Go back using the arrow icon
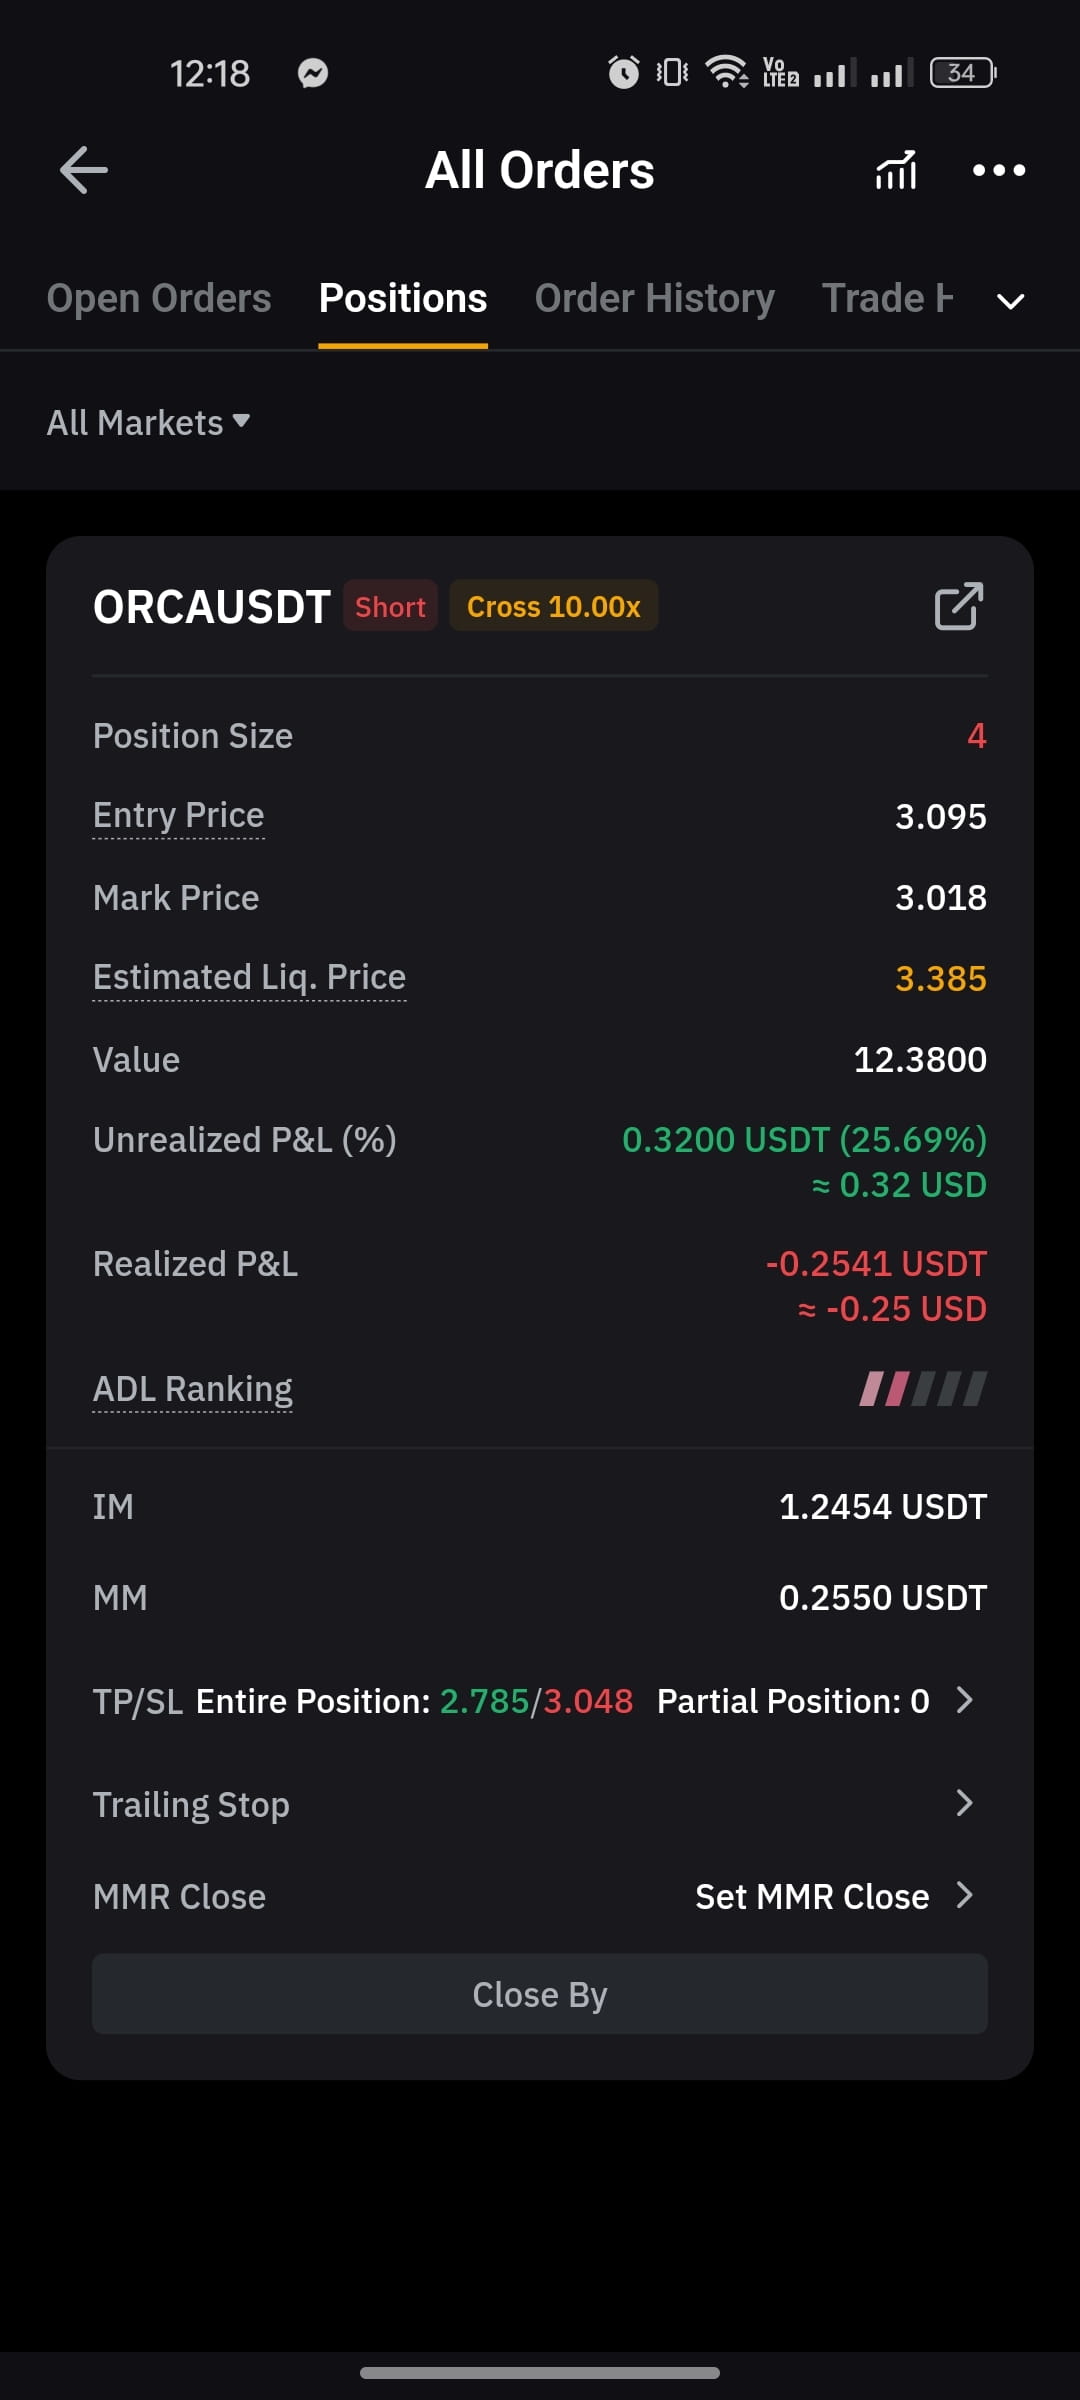The width and height of the screenshot is (1080, 2400). 84,170
